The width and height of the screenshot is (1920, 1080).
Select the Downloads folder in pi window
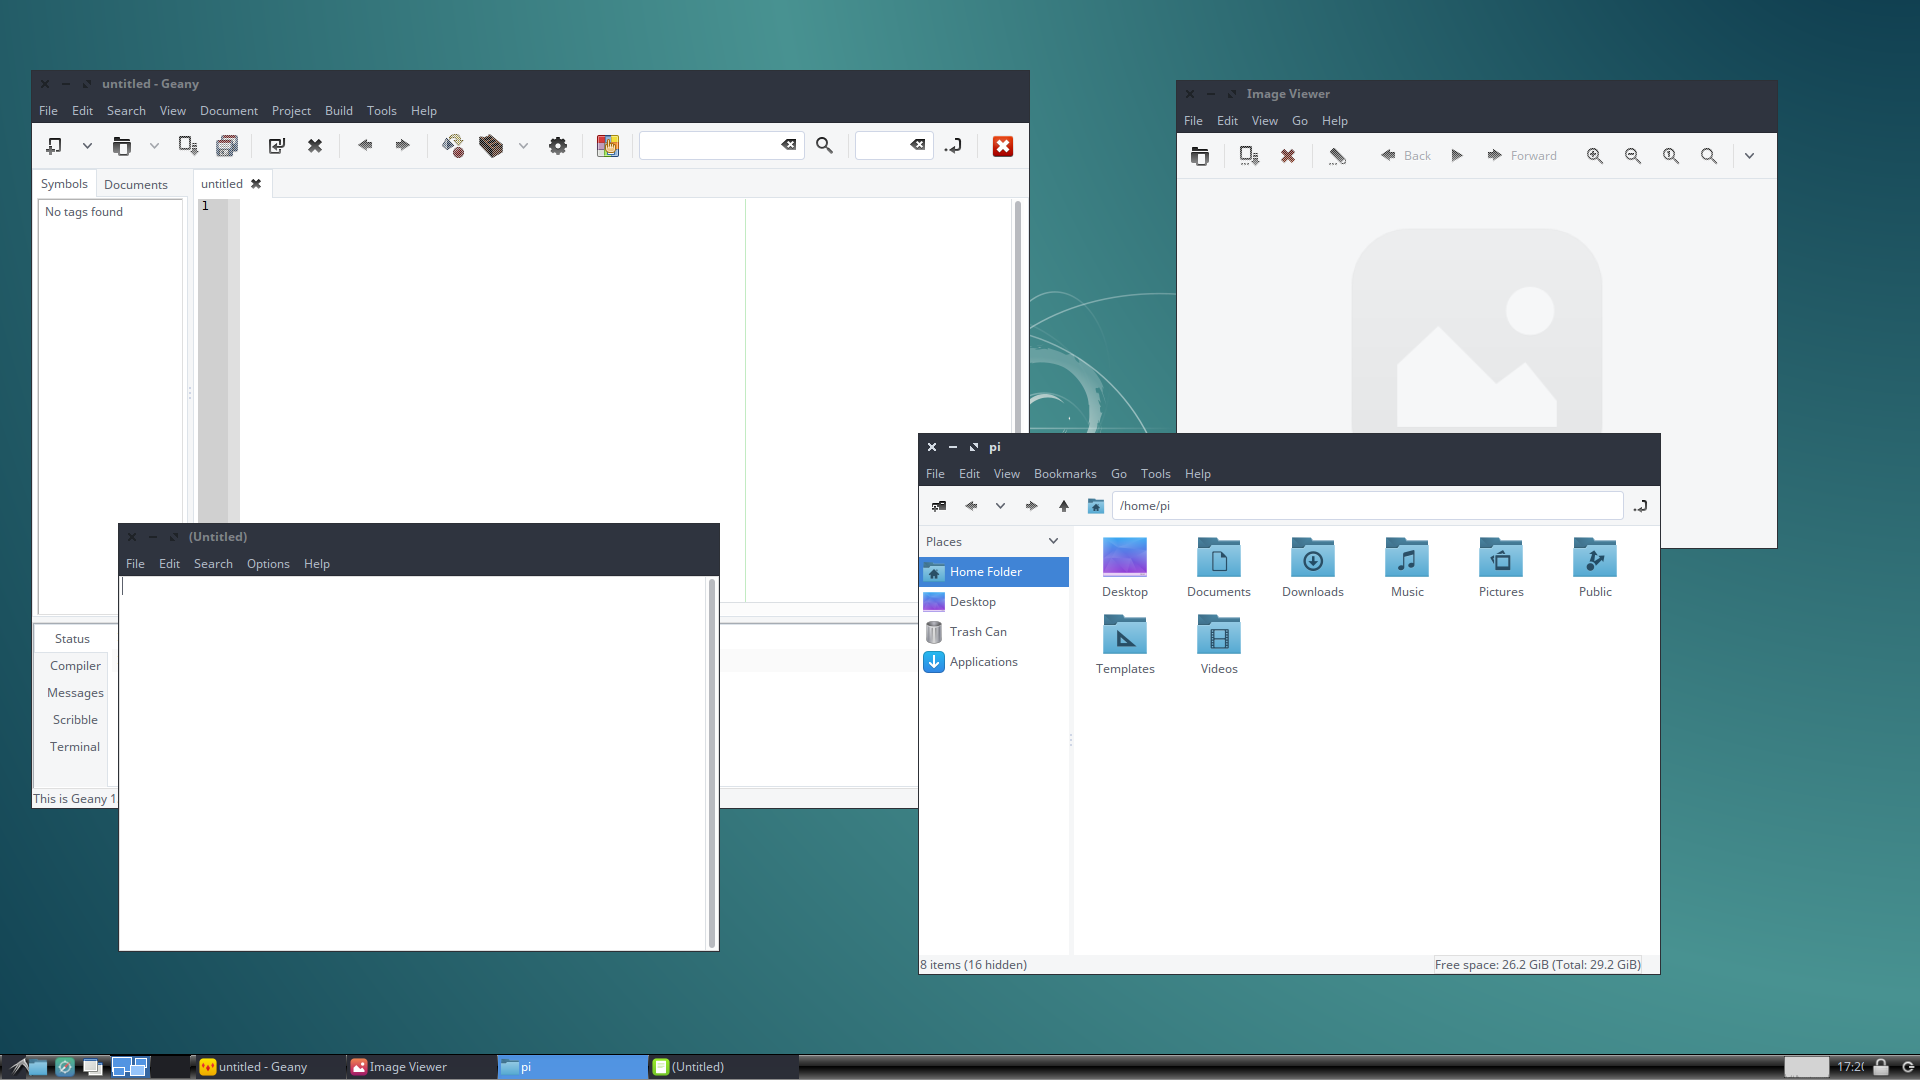(x=1313, y=568)
